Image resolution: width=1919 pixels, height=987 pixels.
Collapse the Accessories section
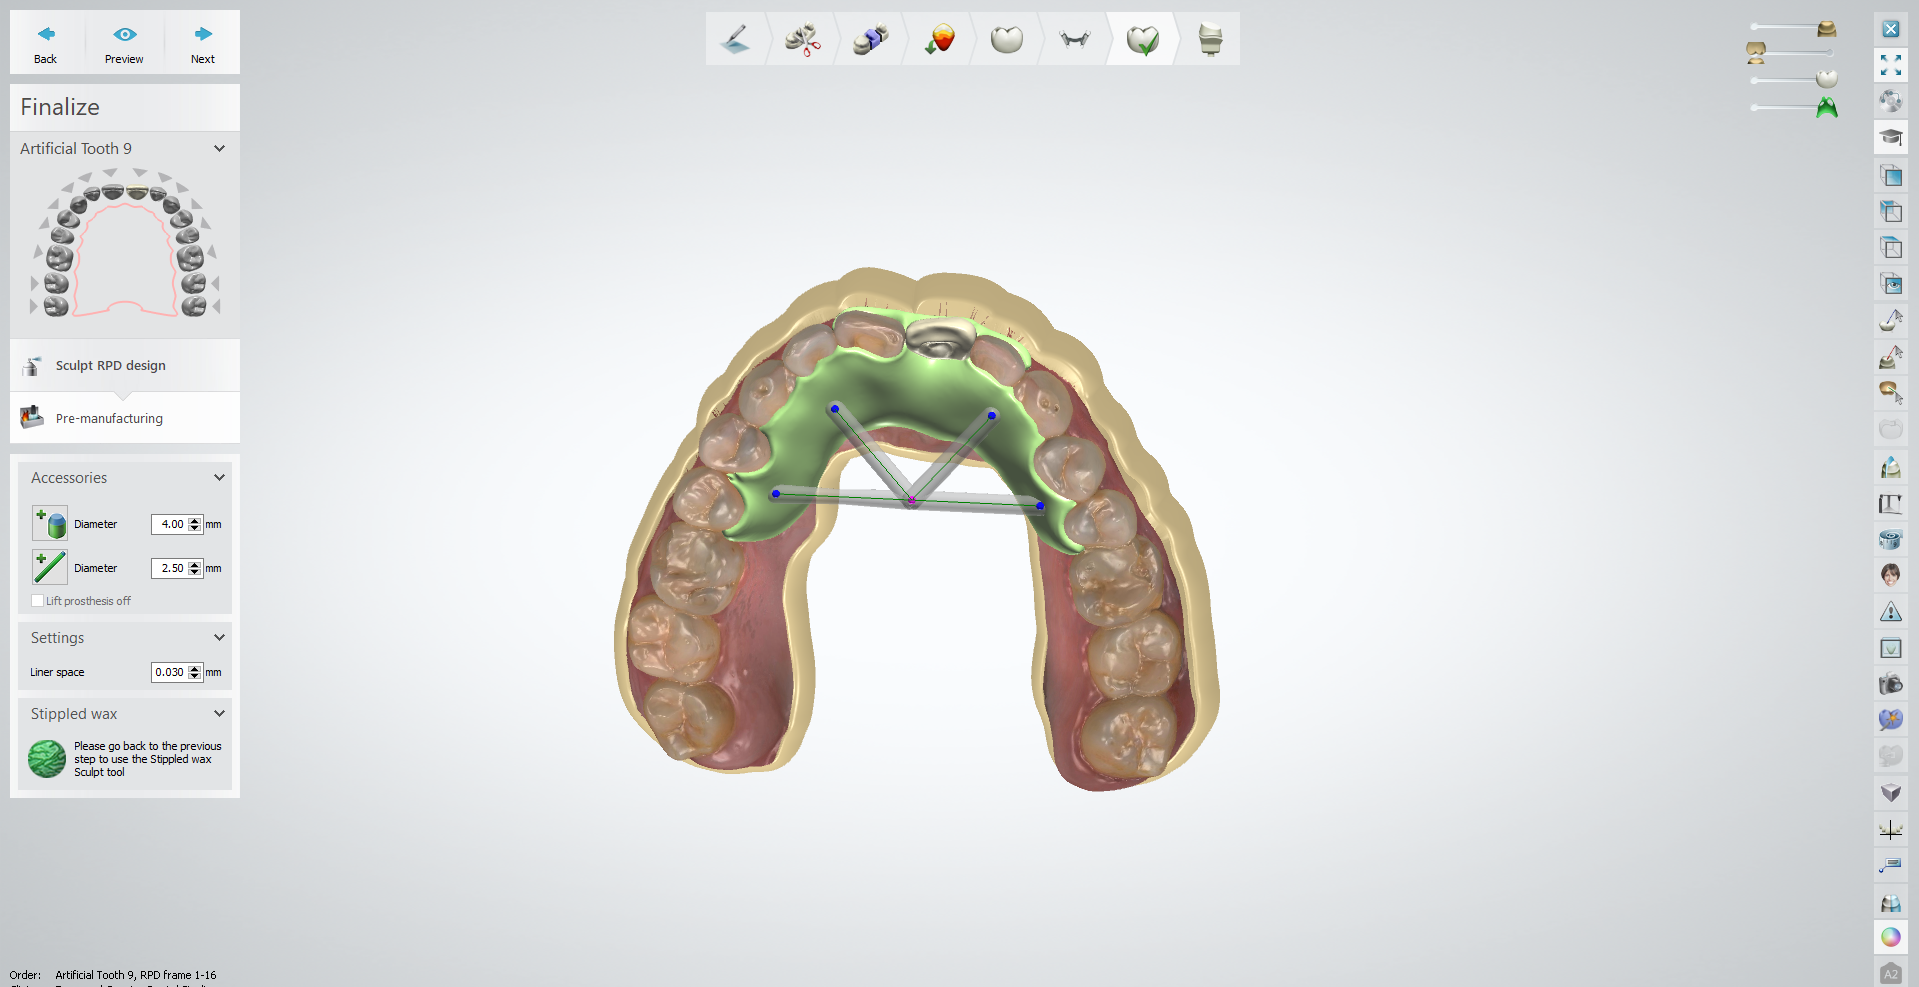(x=219, y=478)
